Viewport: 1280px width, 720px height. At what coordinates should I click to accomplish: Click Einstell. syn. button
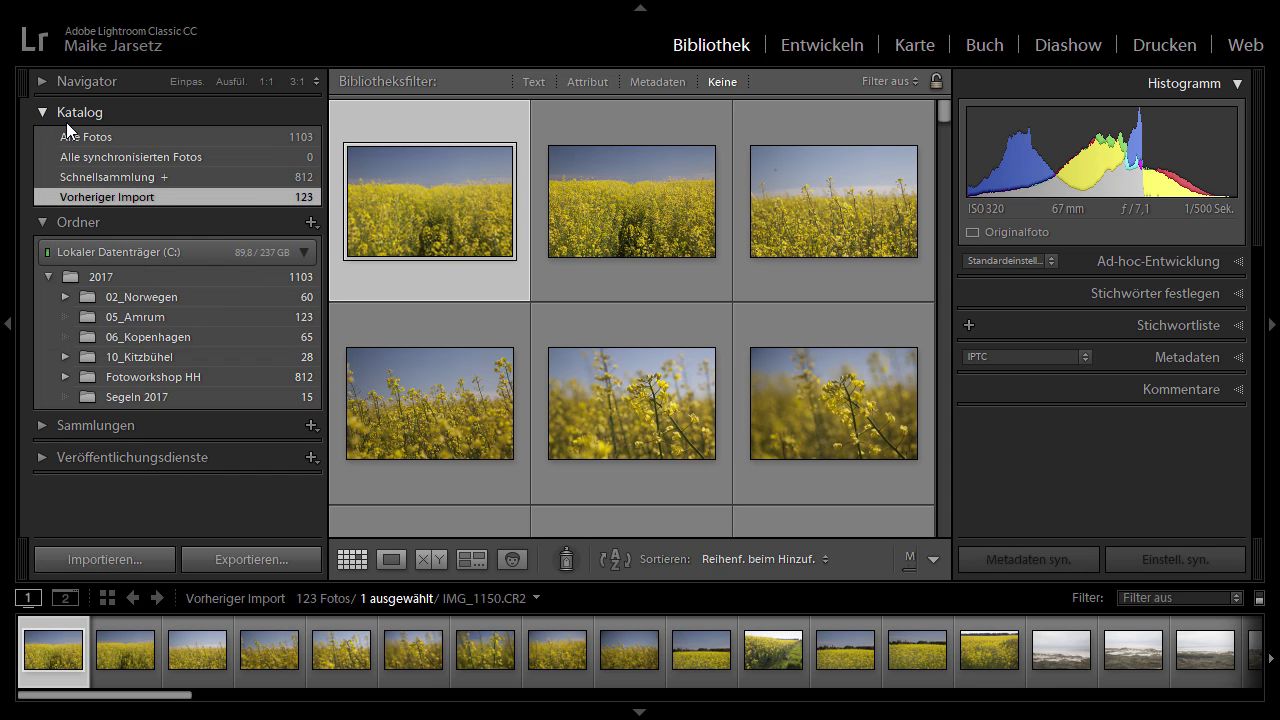pyautogui.click(x=1175, y=559)
